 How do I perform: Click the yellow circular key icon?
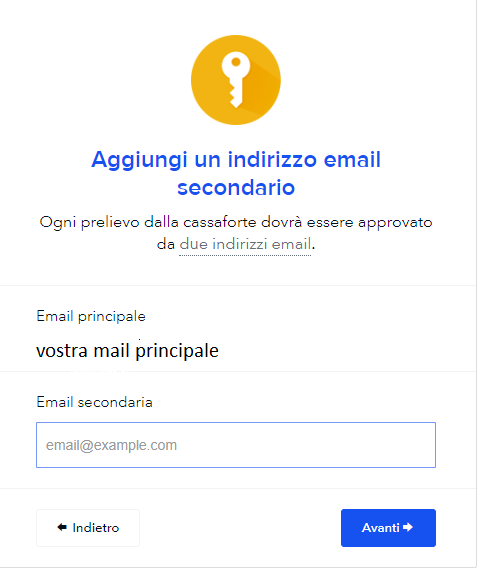[236, 80]
